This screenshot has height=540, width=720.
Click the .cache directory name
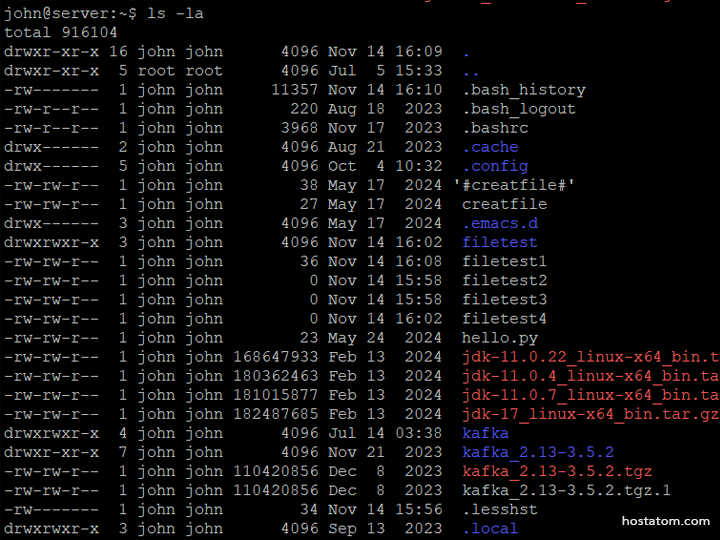click(x=490, y=147)
